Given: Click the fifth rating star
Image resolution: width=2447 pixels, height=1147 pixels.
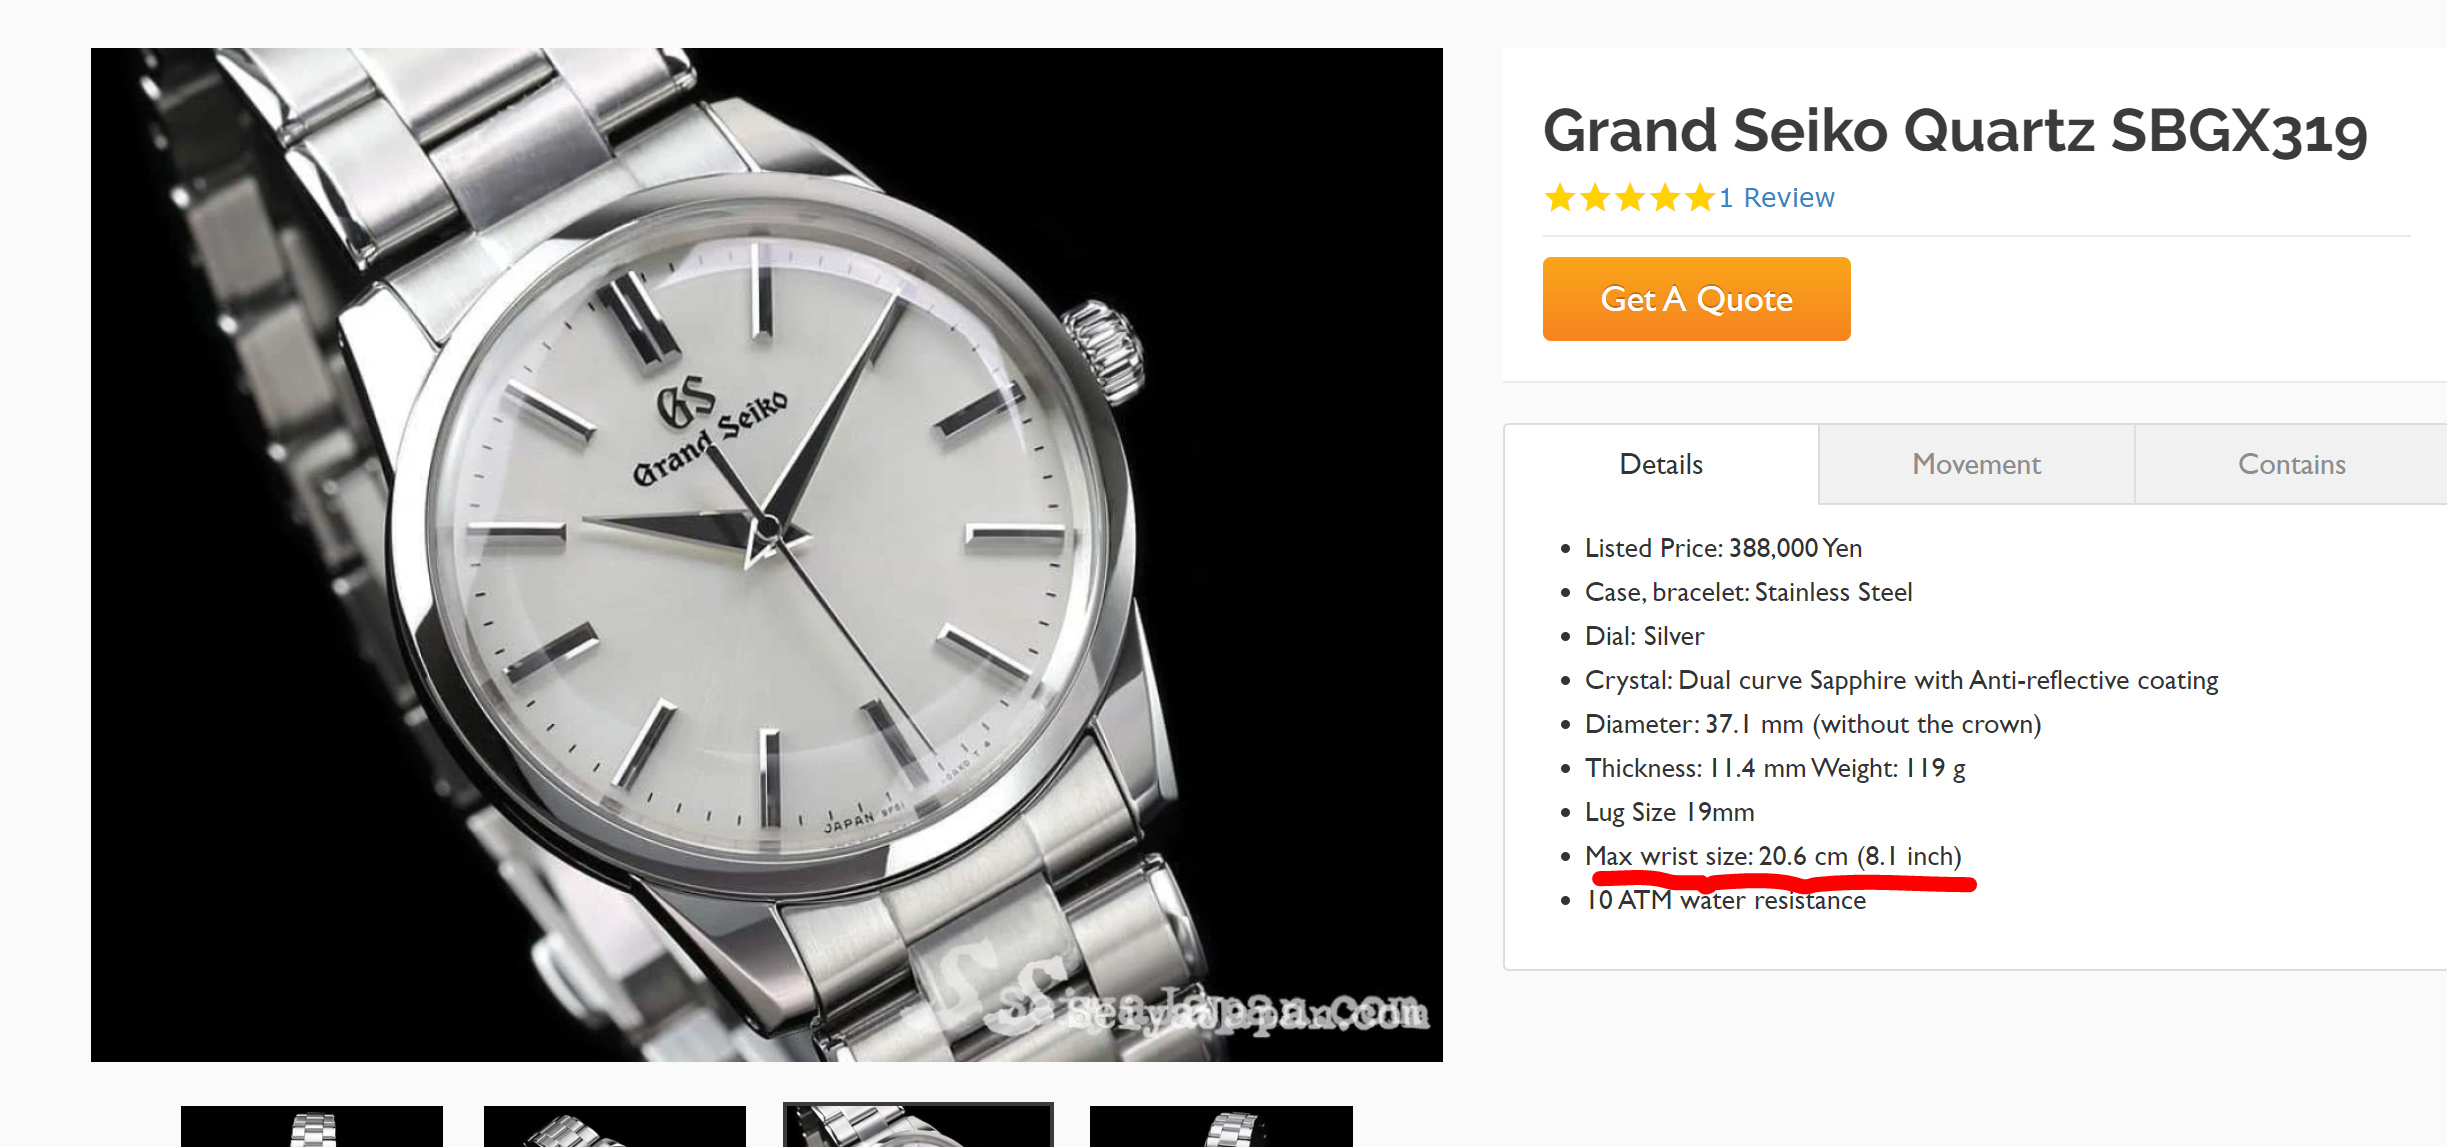Looking at the screenshot, I should coord(1700,198).
